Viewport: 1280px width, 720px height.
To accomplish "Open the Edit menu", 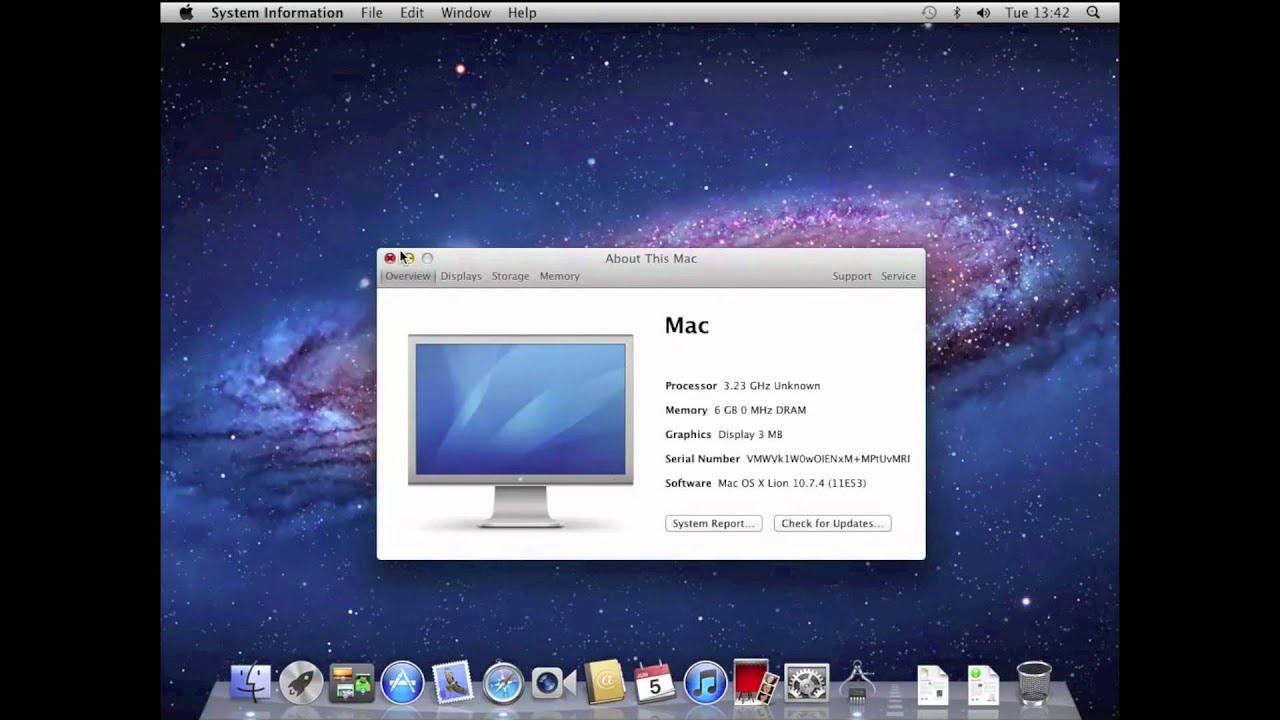I will pos(412,13).
